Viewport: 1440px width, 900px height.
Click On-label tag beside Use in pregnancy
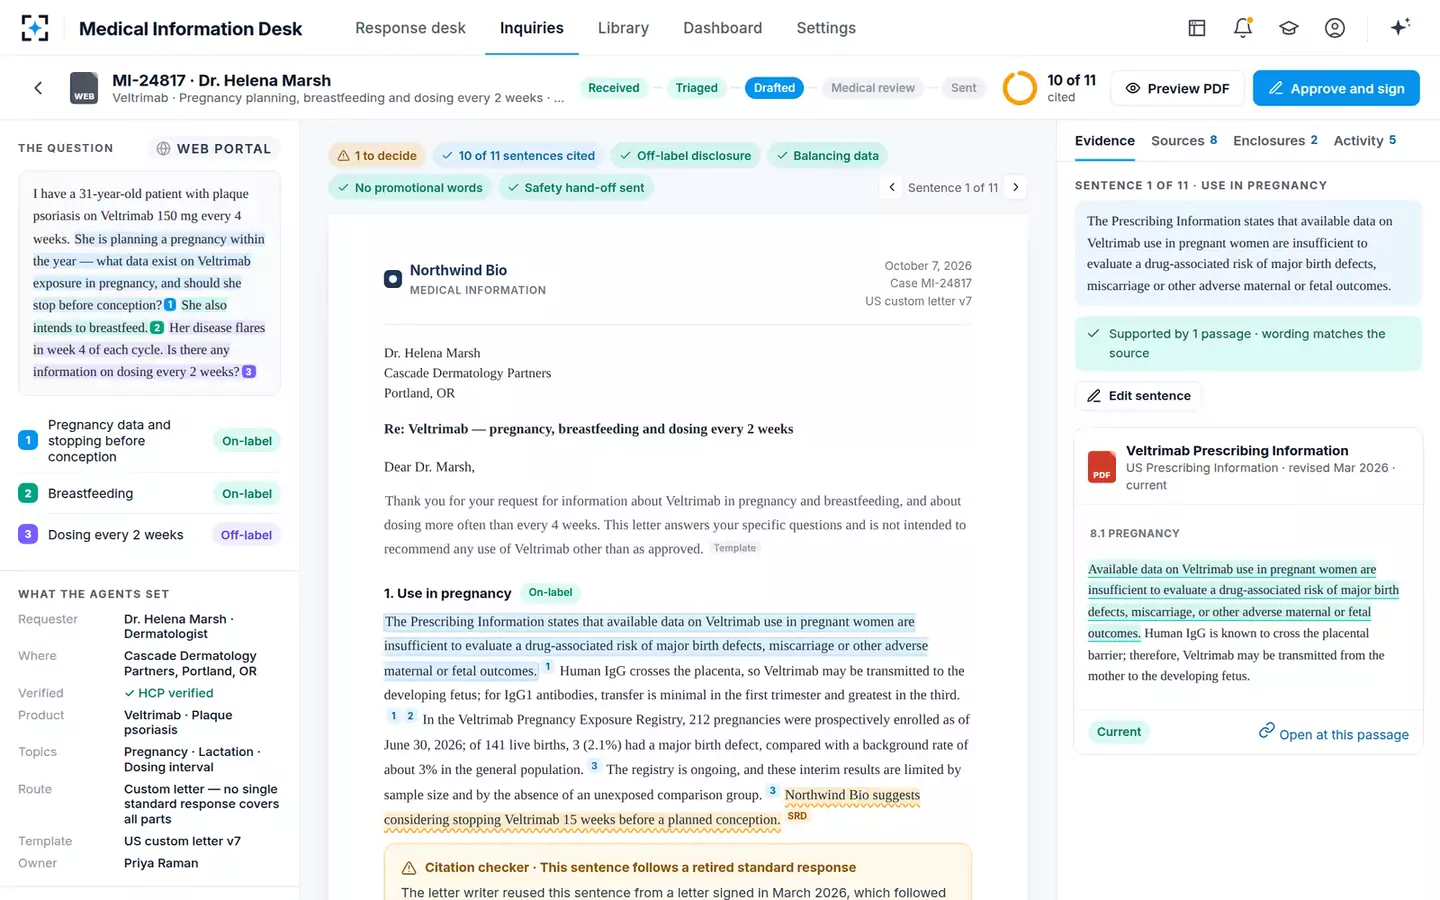point(550,592)
